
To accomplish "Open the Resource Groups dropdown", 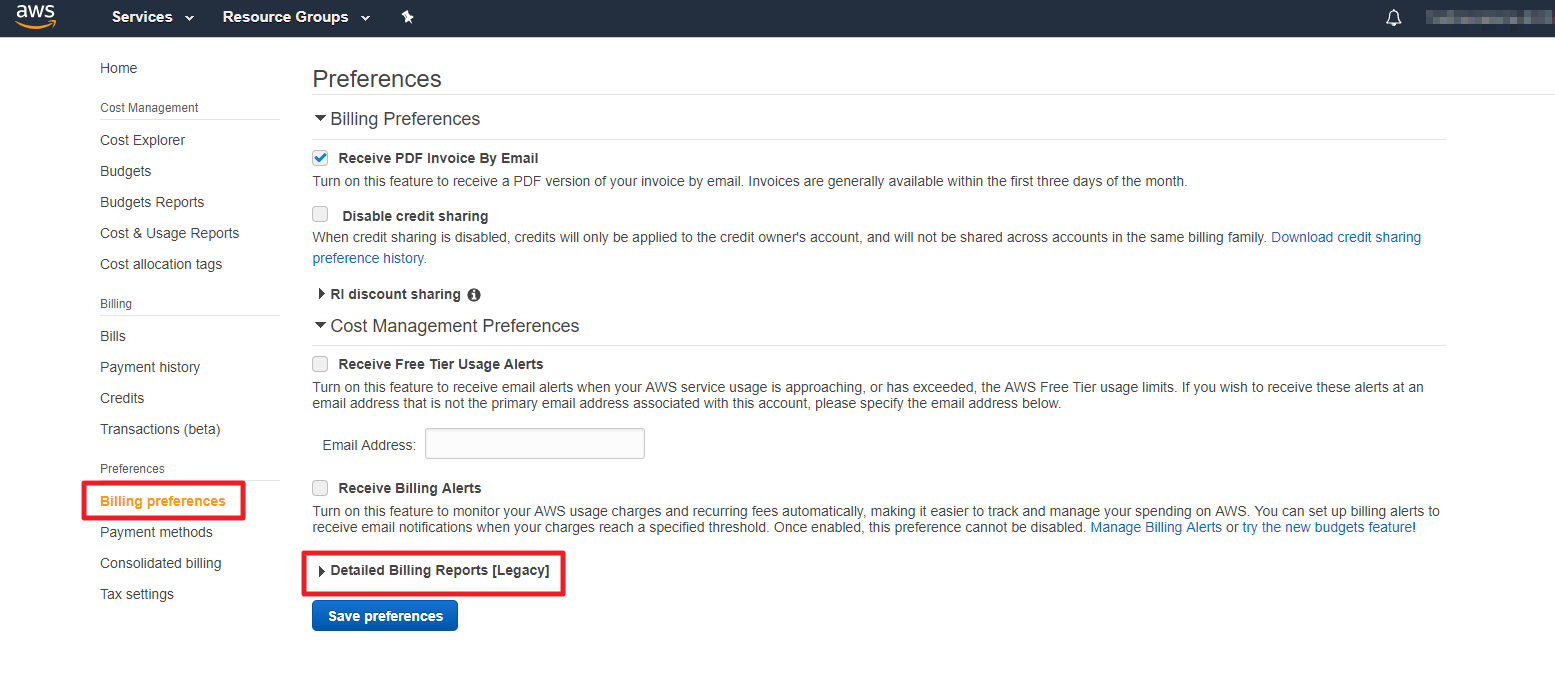I will (x=295, y=17).
